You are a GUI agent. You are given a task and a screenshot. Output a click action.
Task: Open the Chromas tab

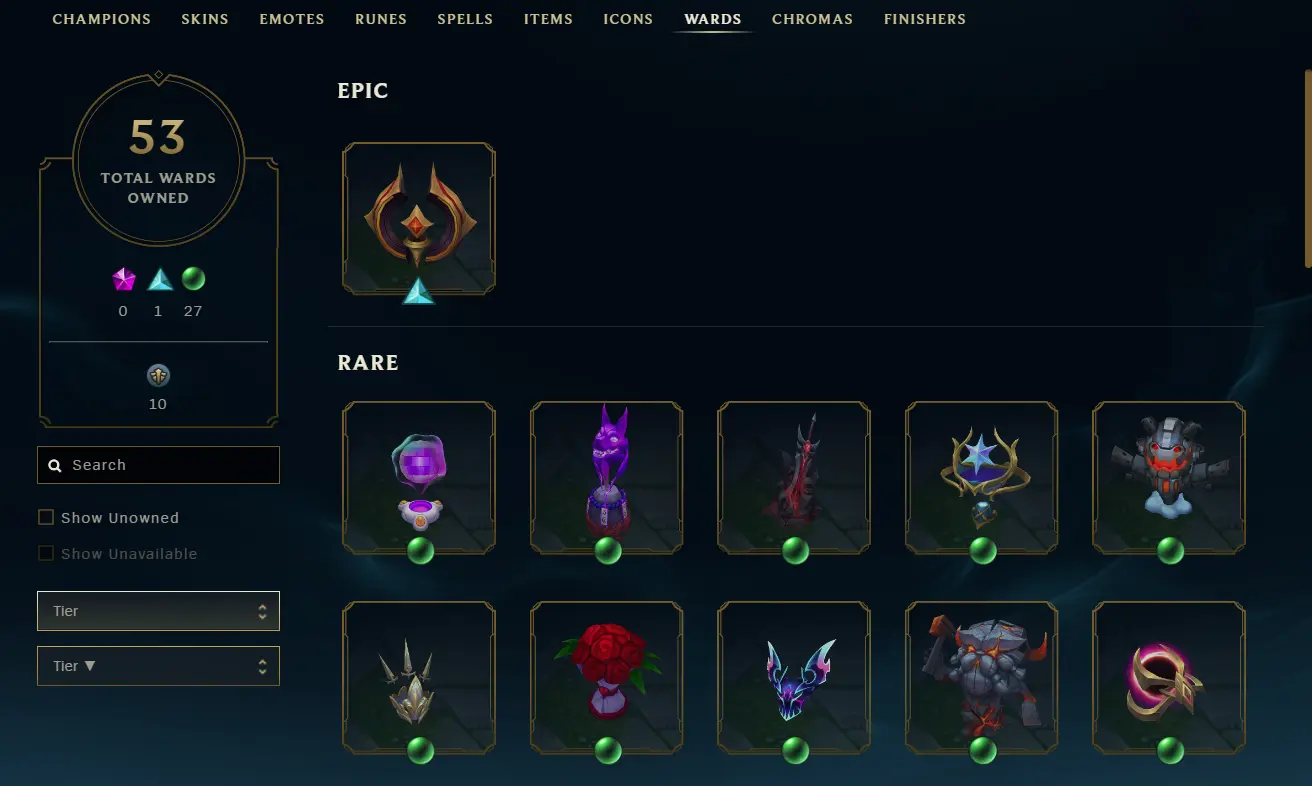point(812,19)
